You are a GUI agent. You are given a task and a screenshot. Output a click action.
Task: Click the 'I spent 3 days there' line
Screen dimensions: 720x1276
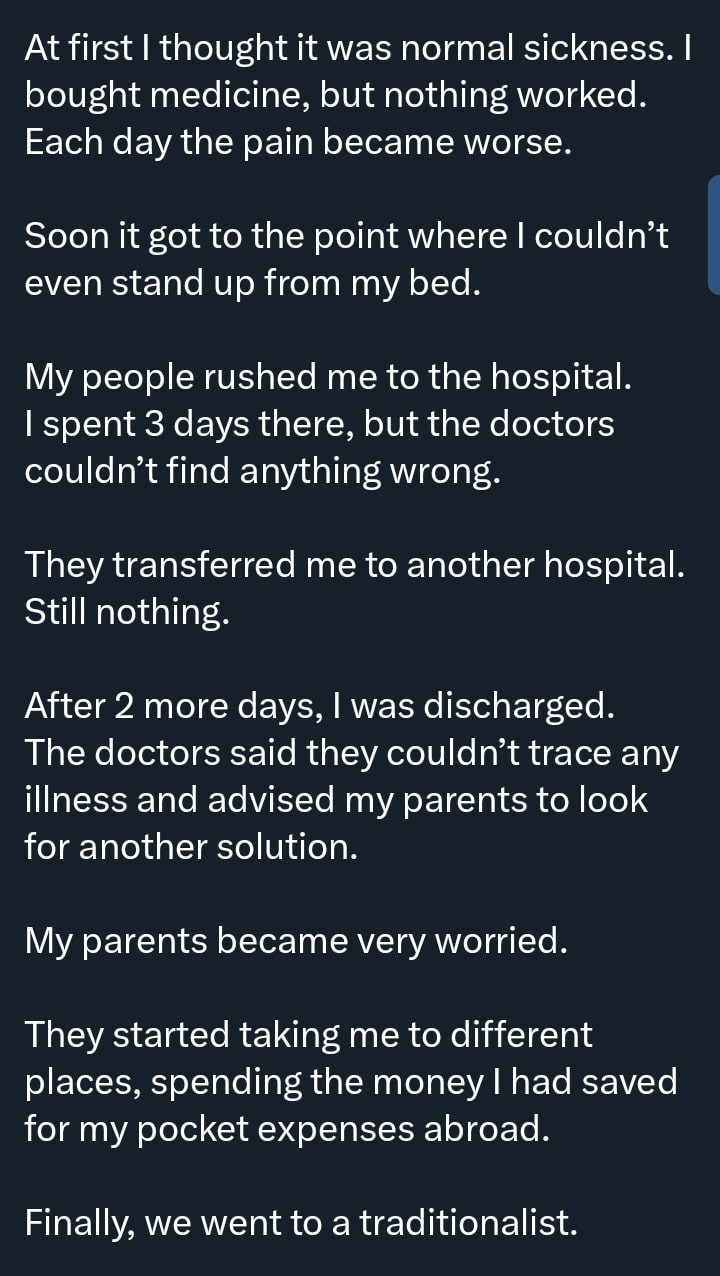319,424
